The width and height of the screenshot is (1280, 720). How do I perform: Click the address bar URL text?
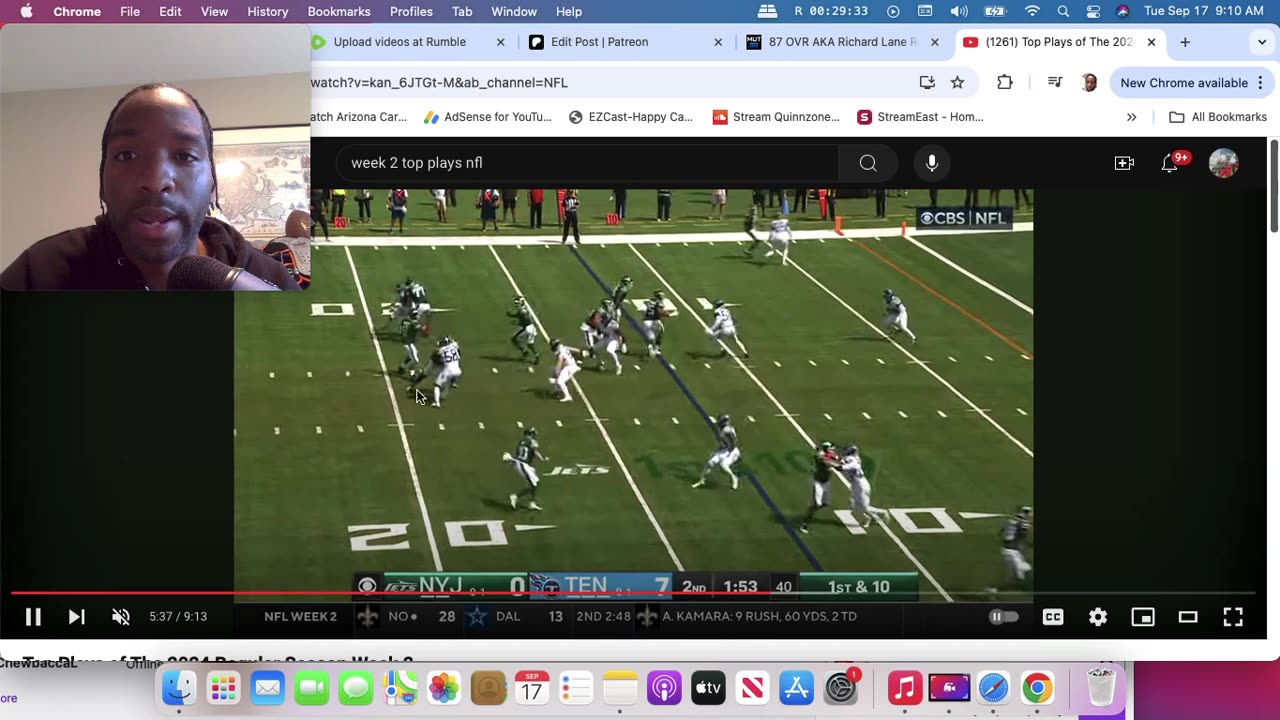439,83
